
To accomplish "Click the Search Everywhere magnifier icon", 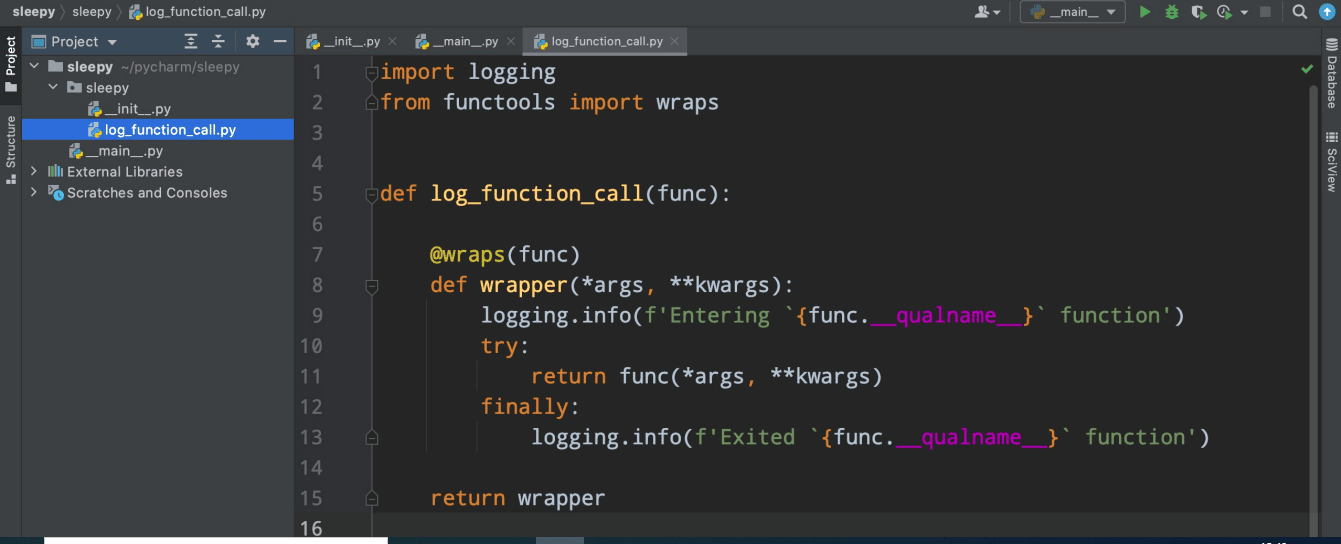I will tap(1299, 12).
